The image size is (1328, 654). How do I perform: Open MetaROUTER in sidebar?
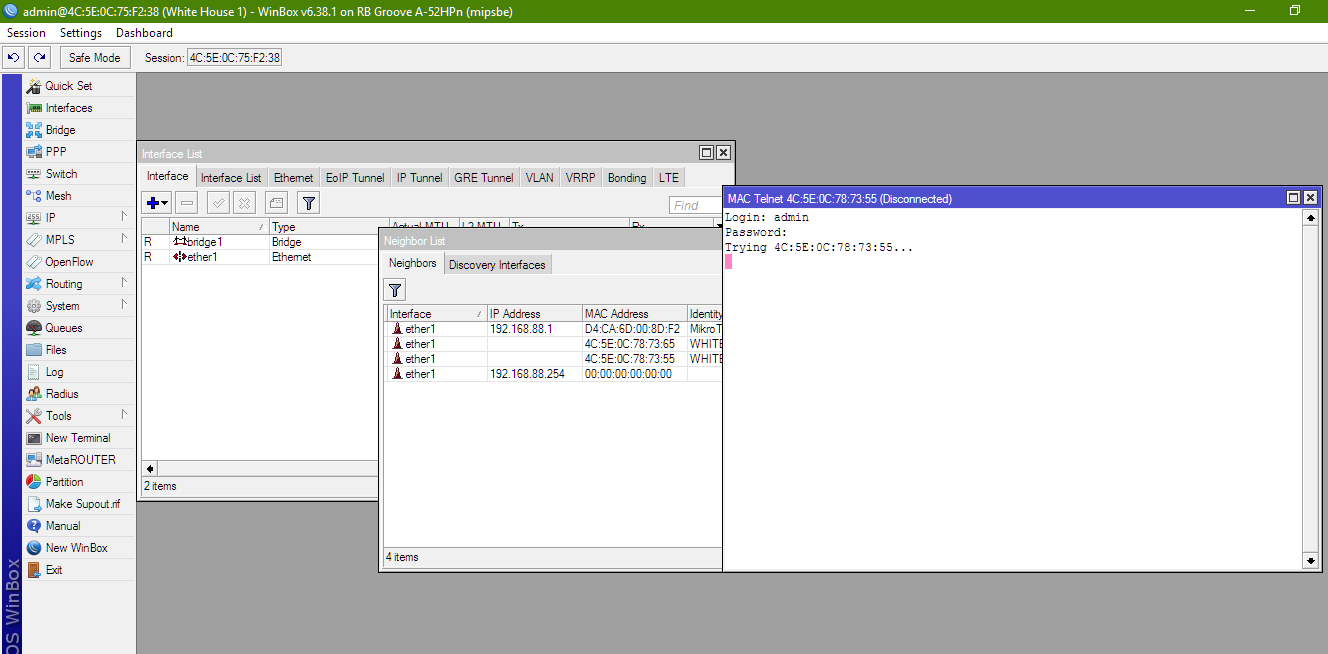79,460
